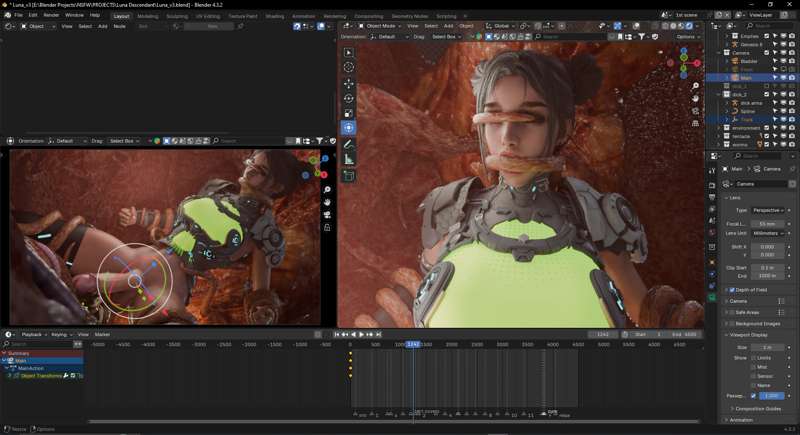Select the Rotate tool in the viewport toolbar
Viewport: 800px width, 435px height.
348,98
